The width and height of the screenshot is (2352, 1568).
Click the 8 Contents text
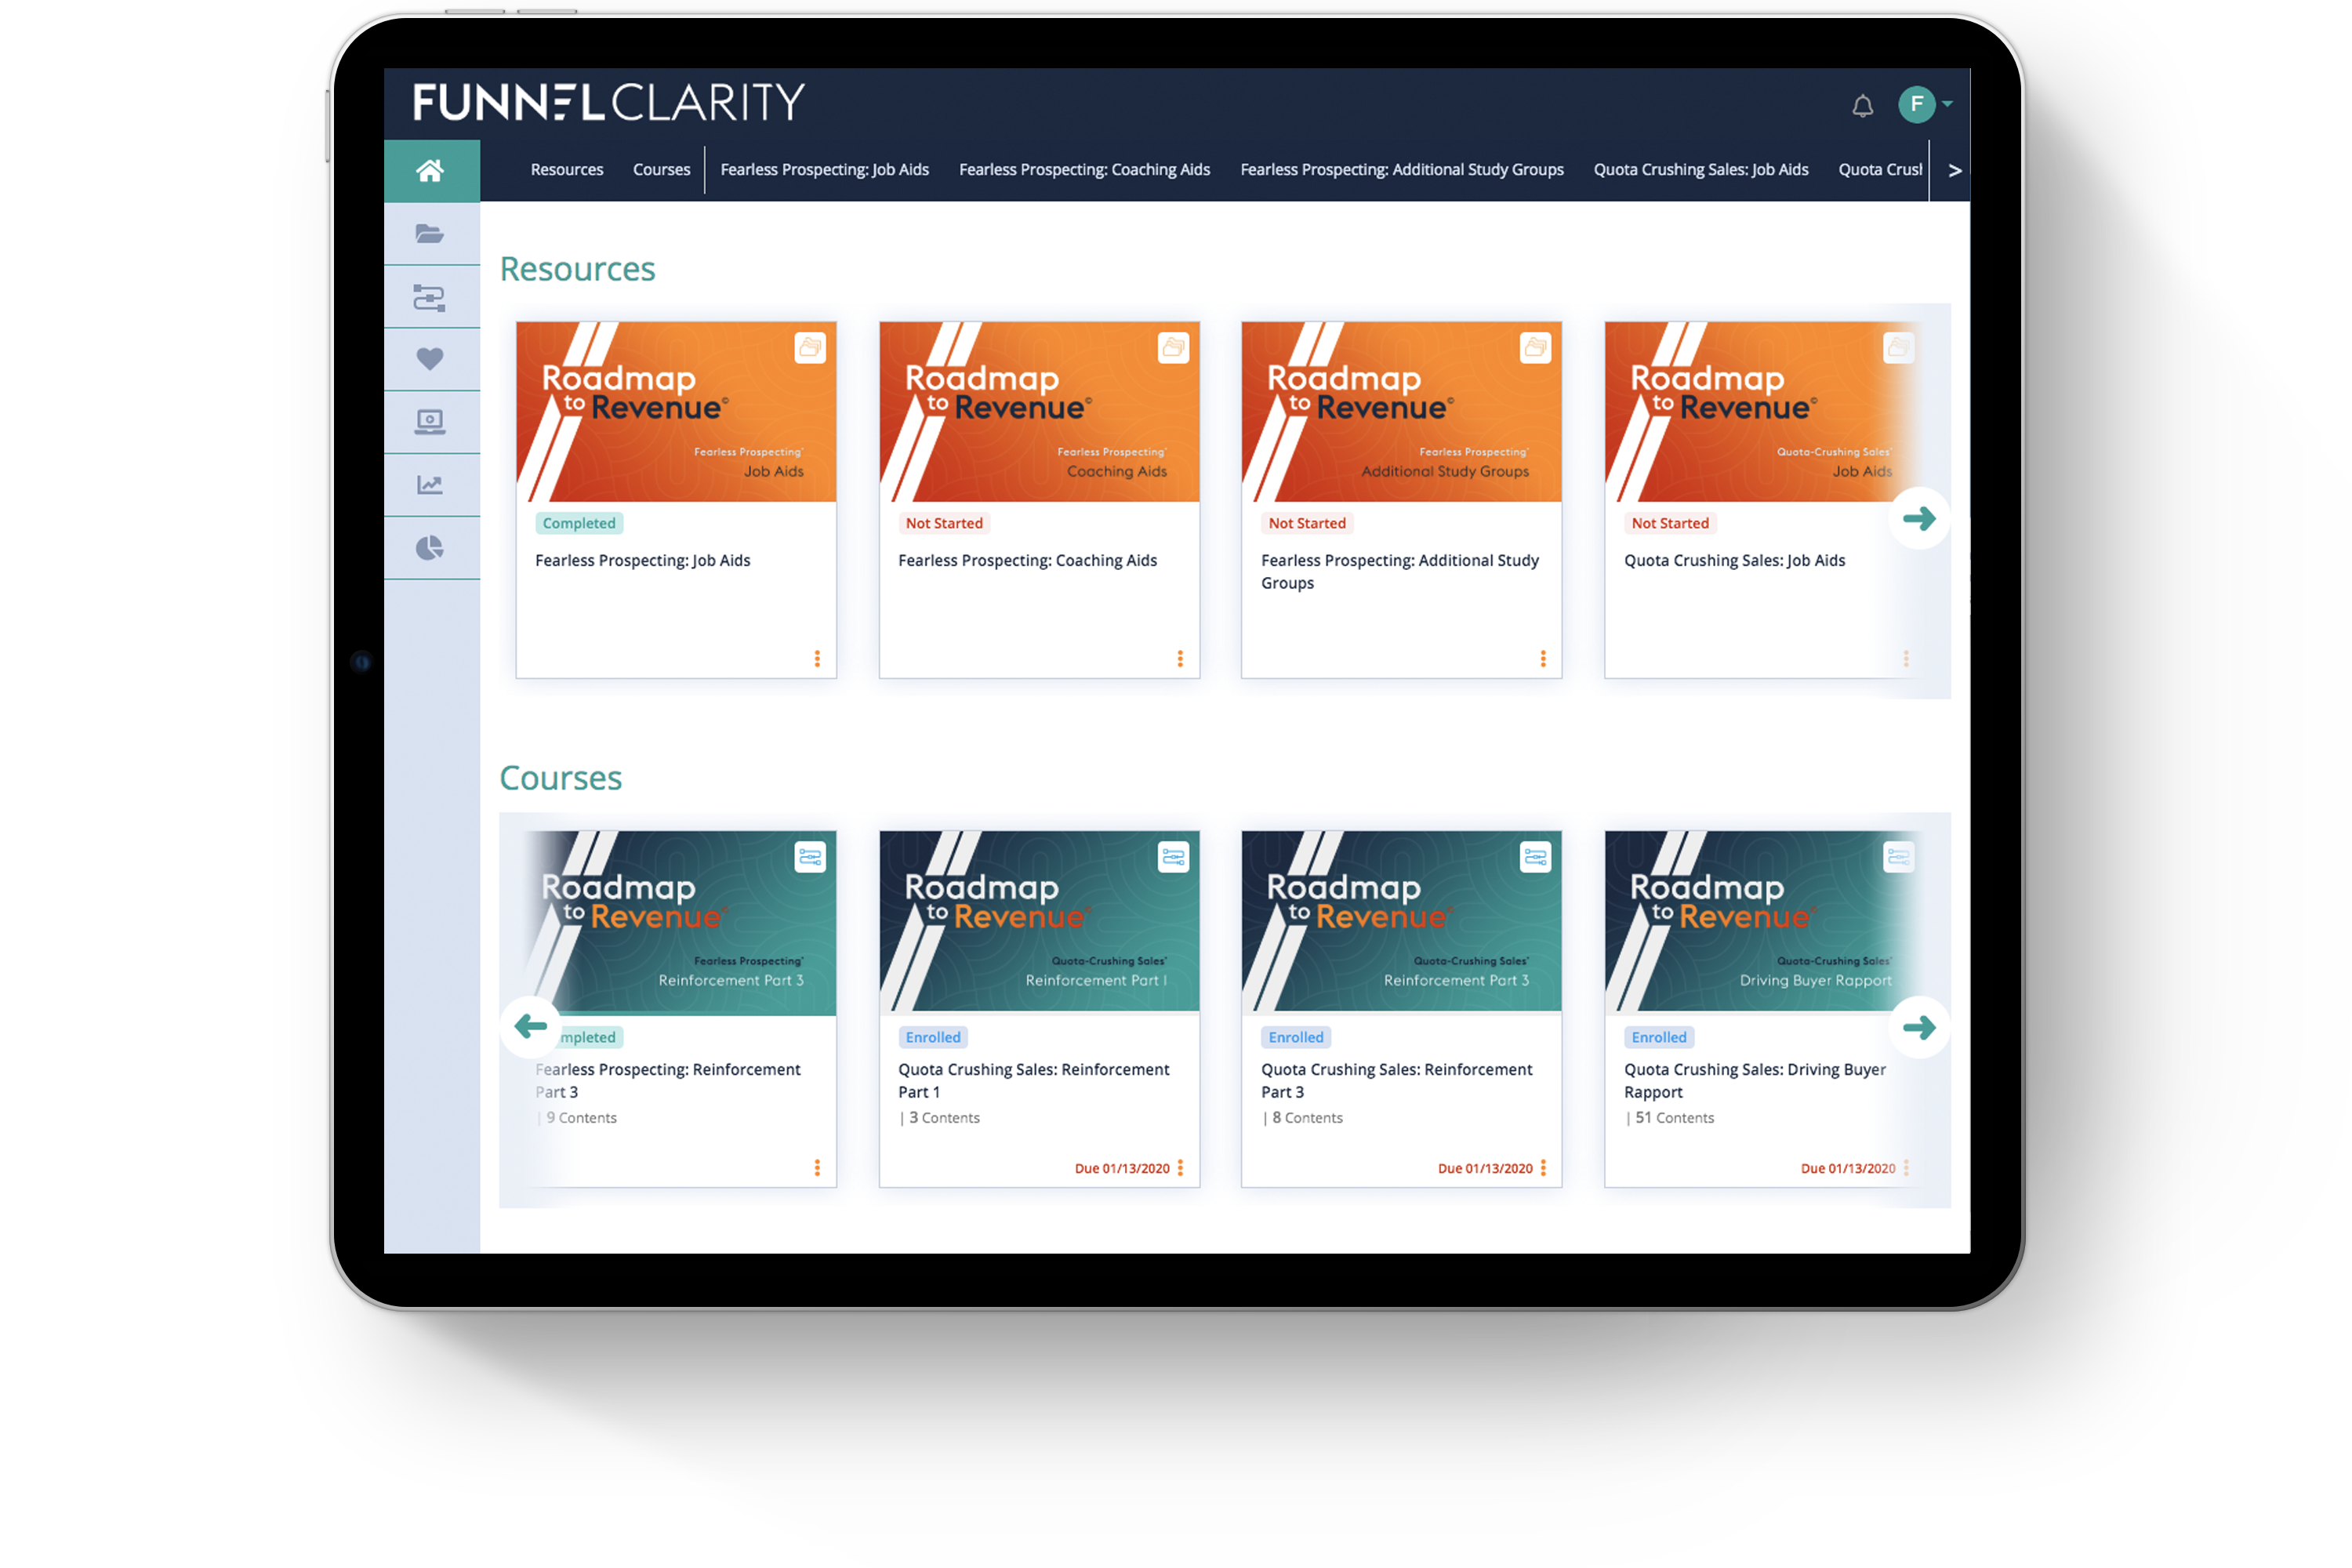1308,1118
